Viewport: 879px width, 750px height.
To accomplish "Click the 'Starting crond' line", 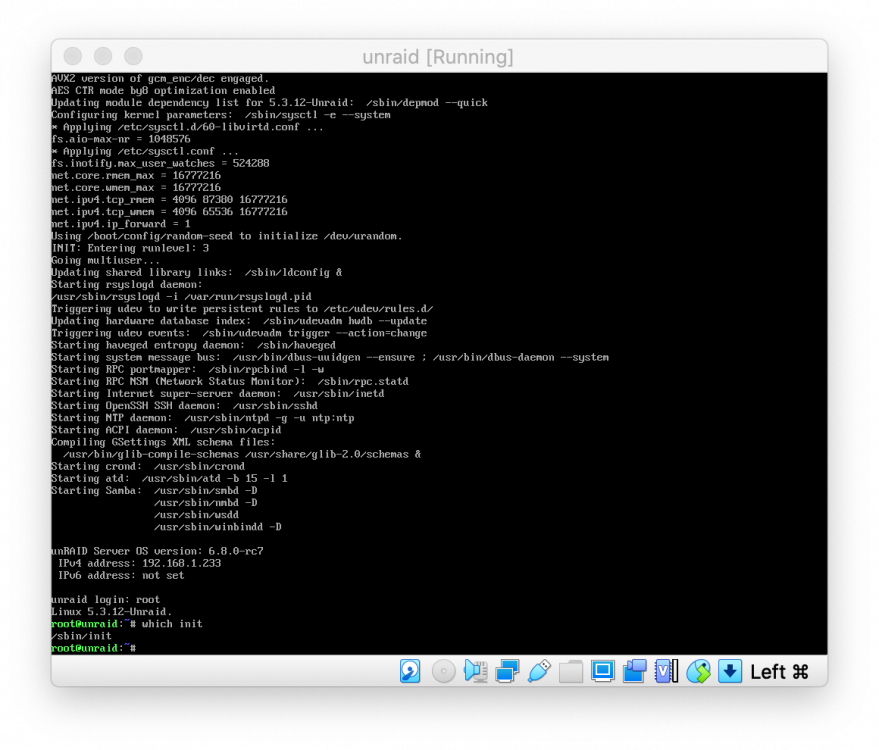I will [x=148, y=466].
